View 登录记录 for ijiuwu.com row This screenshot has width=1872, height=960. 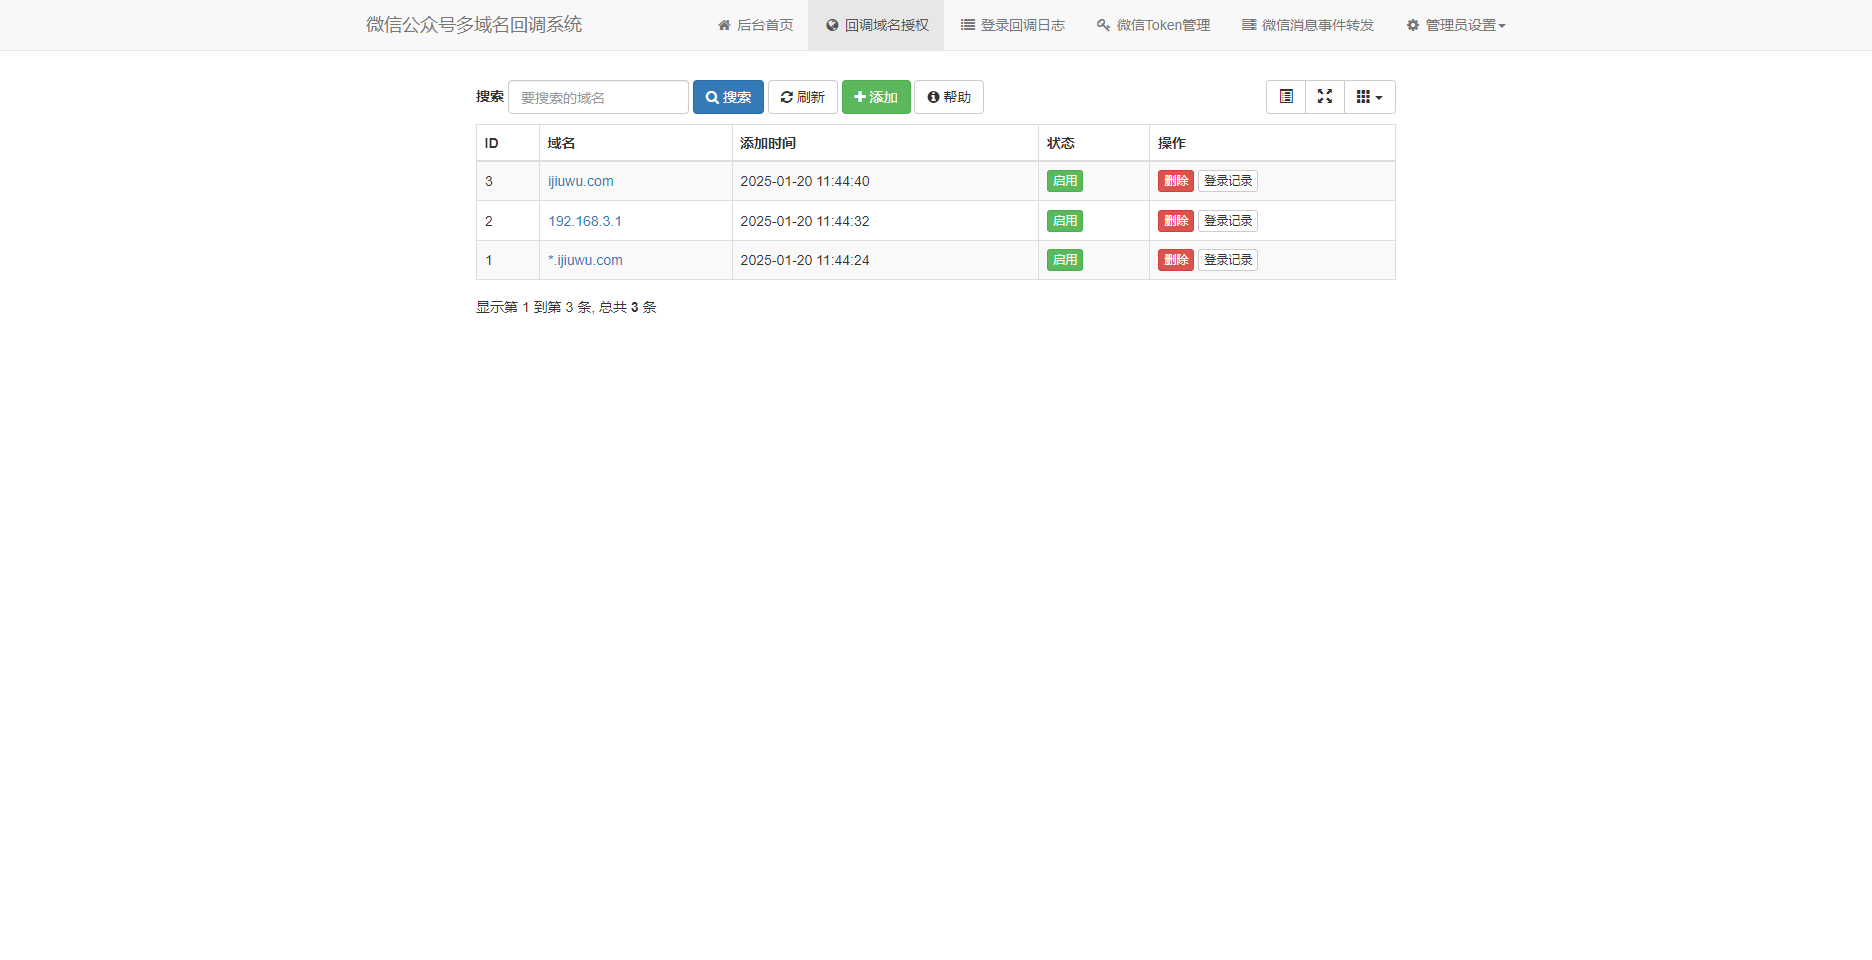coord(1228,181)
